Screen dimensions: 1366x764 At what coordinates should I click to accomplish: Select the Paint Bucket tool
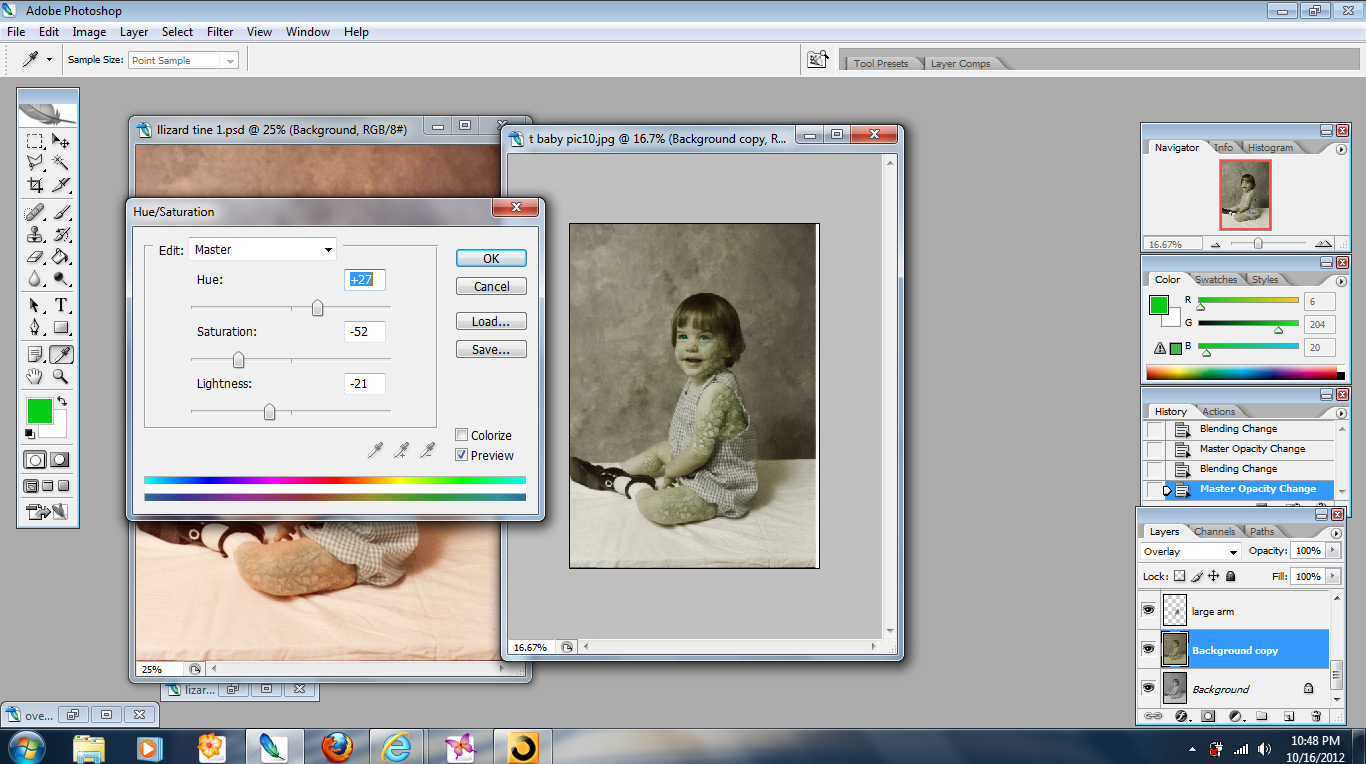coord(61,257)
